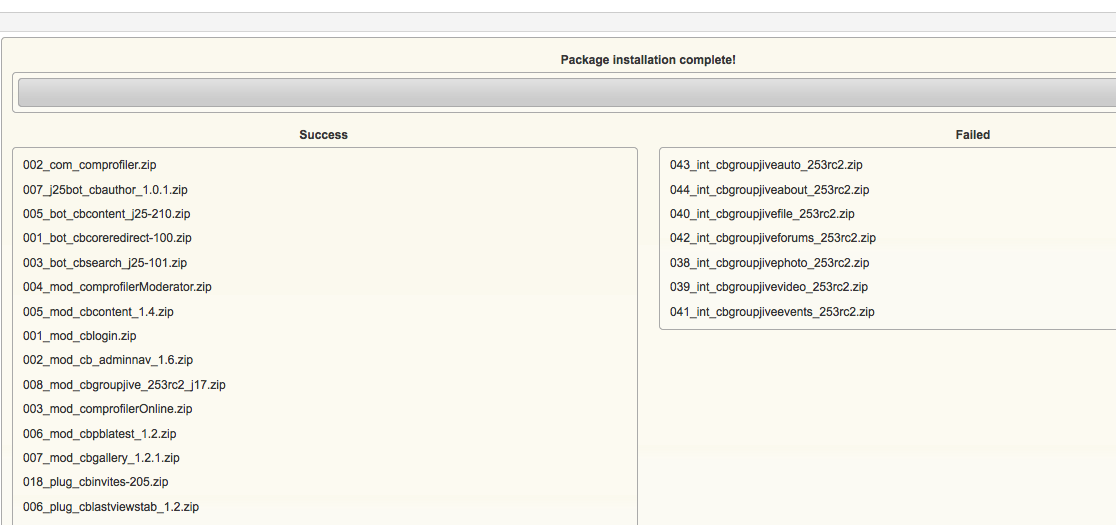Click failed 042_int_cbgroupjiveforums_253rc2.zip item

click(773, 238)
